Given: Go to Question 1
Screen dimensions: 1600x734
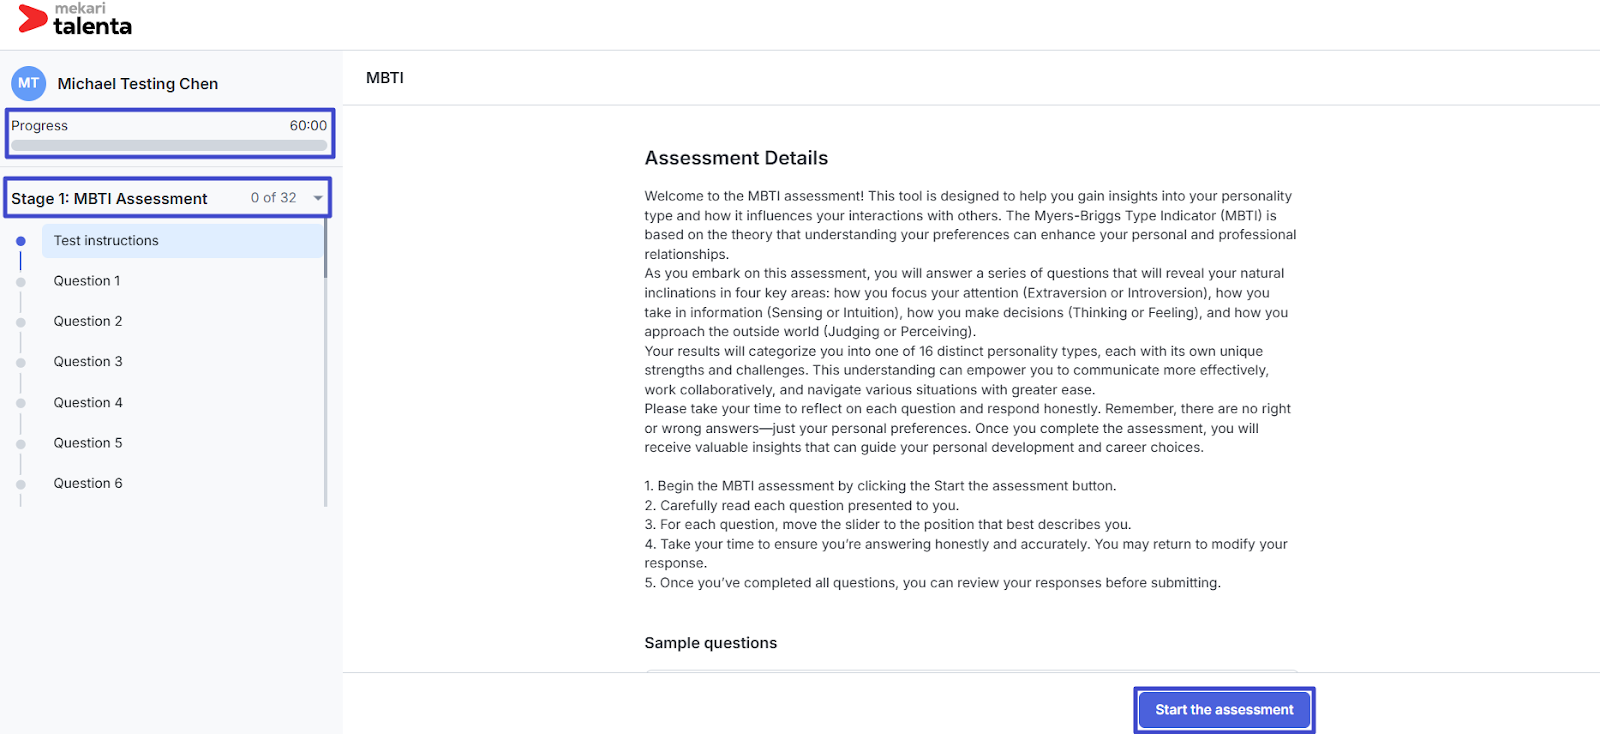Looking at the screenshot, I should pyautogui.click(x=87, y=281).
